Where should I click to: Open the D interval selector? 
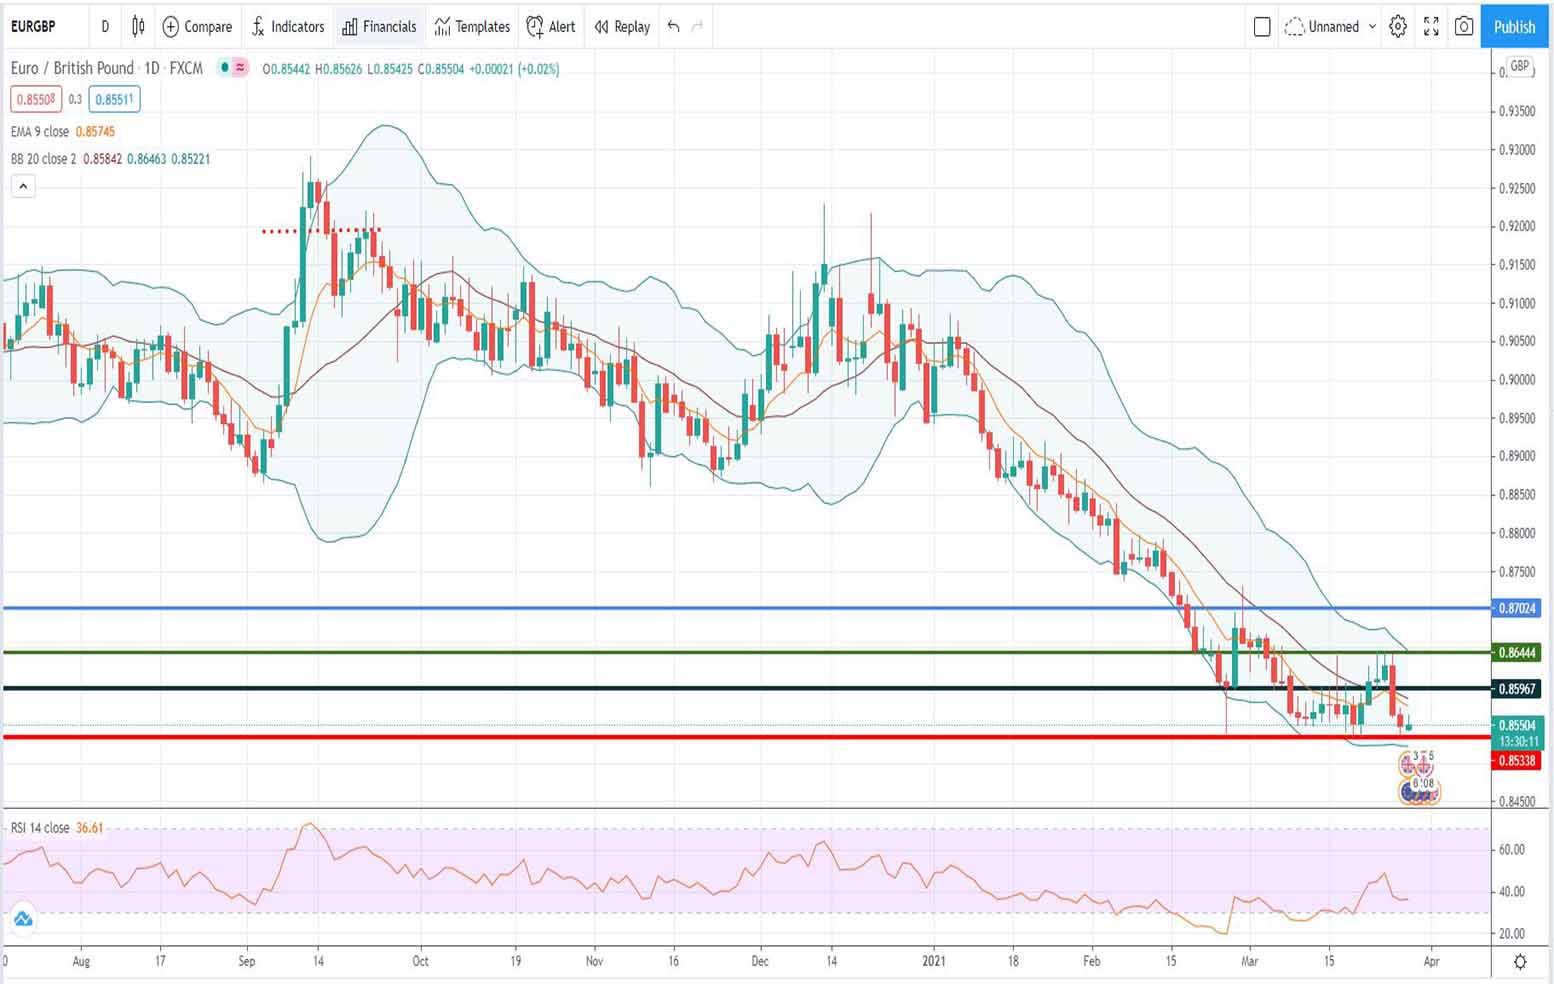pos(104,27)
